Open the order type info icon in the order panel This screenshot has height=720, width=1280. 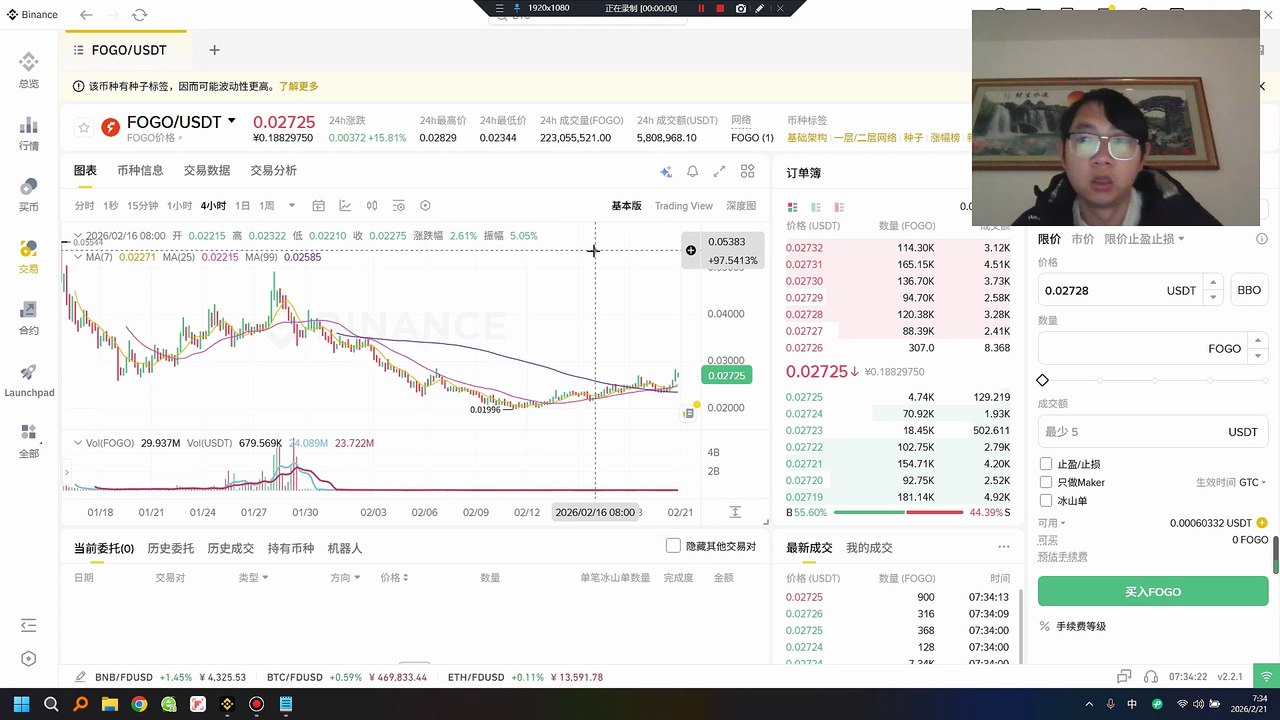(x=1262, y=239)
